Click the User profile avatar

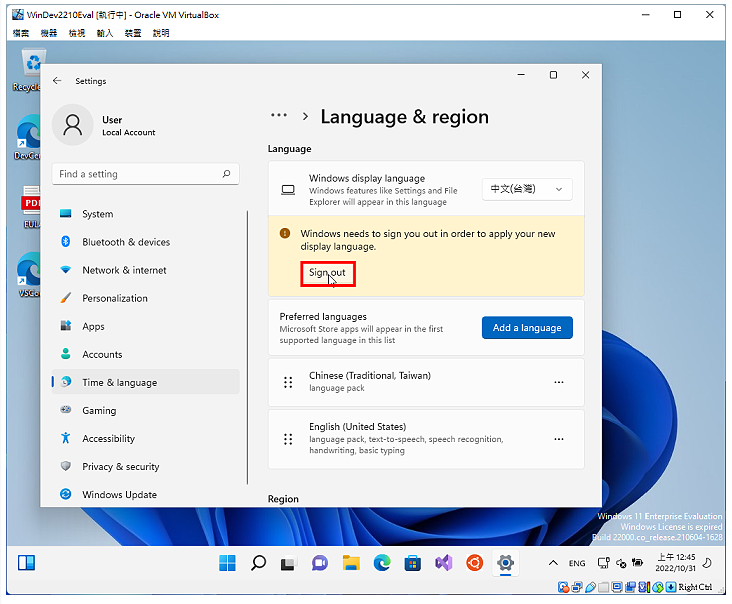tap(73, 125)
